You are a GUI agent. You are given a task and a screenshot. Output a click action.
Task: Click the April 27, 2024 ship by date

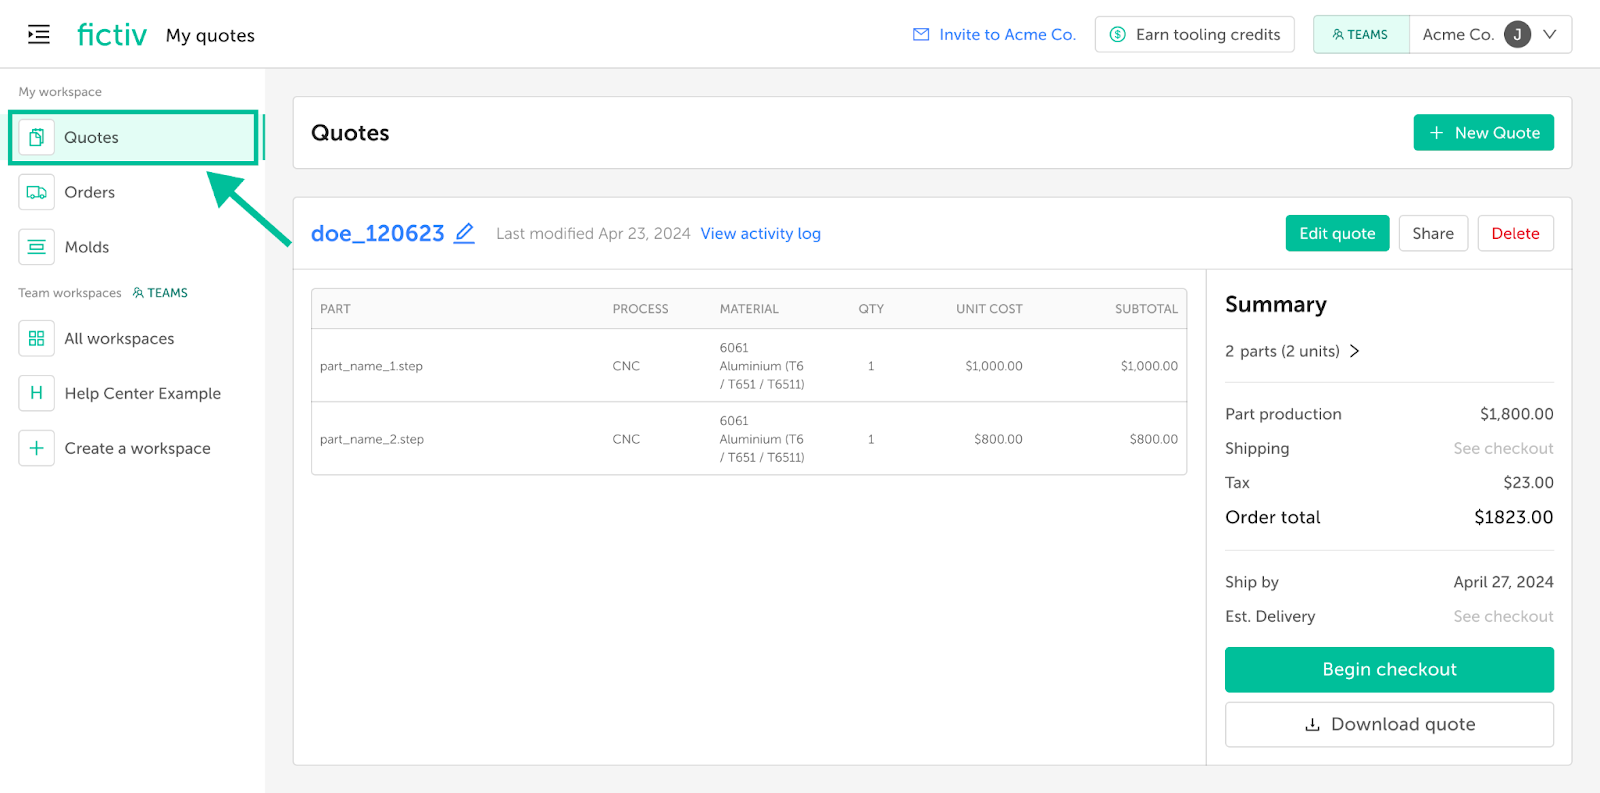[1503, 582]
